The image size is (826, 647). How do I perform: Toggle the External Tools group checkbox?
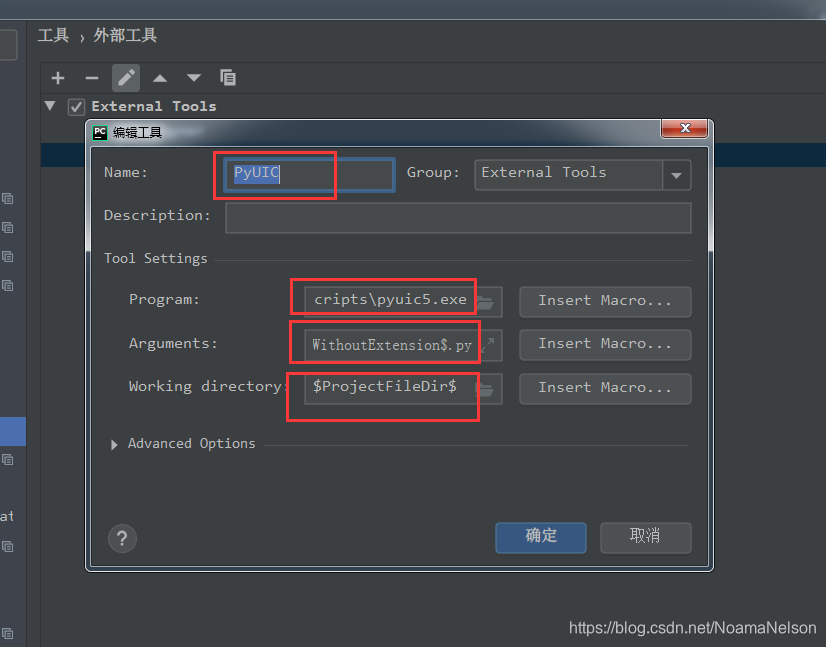[x=76, y=107]
